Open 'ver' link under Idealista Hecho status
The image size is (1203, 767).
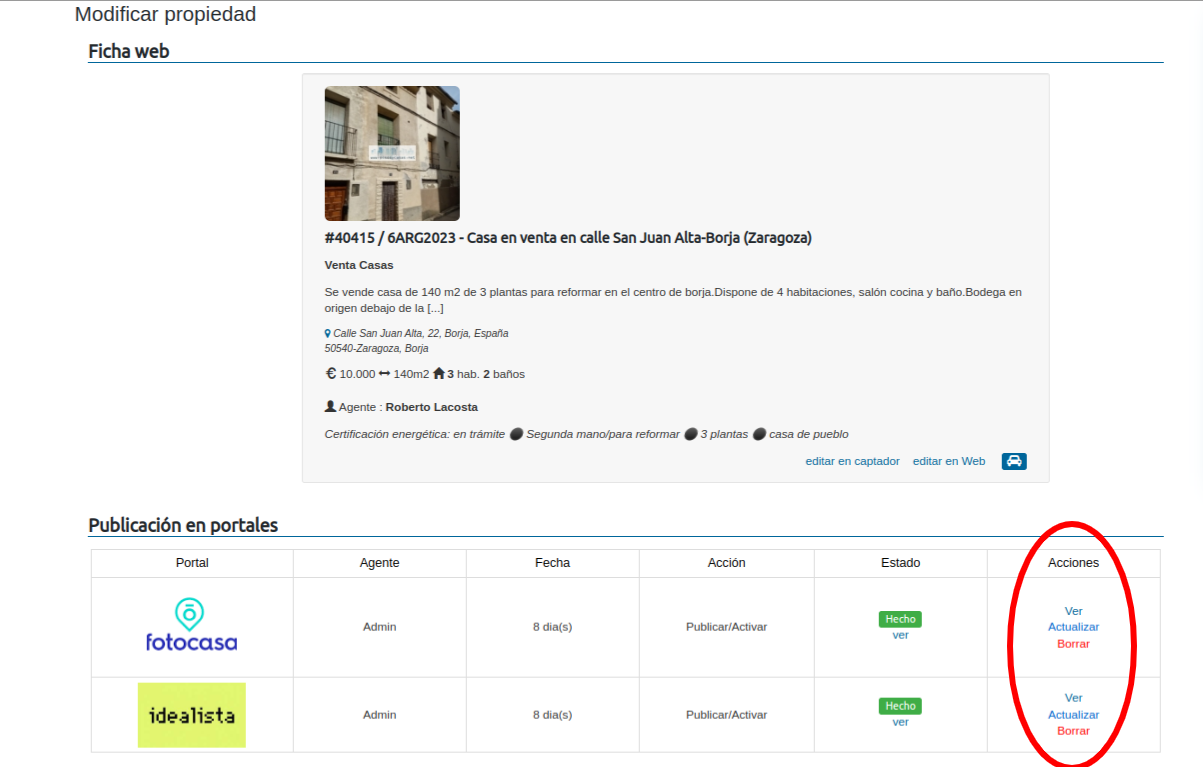[900, 722]
